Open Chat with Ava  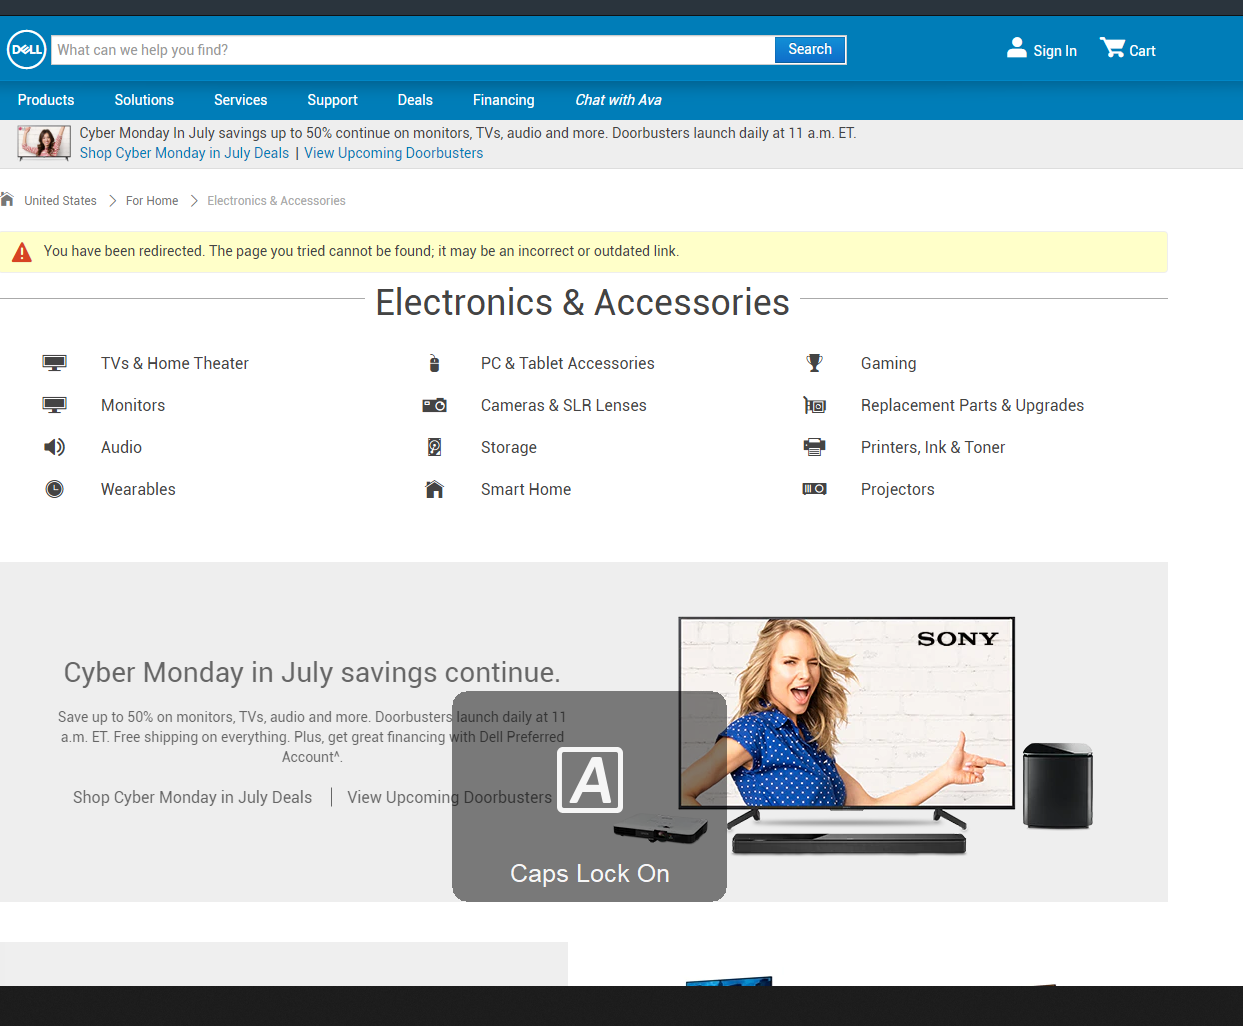coord(618,100)
